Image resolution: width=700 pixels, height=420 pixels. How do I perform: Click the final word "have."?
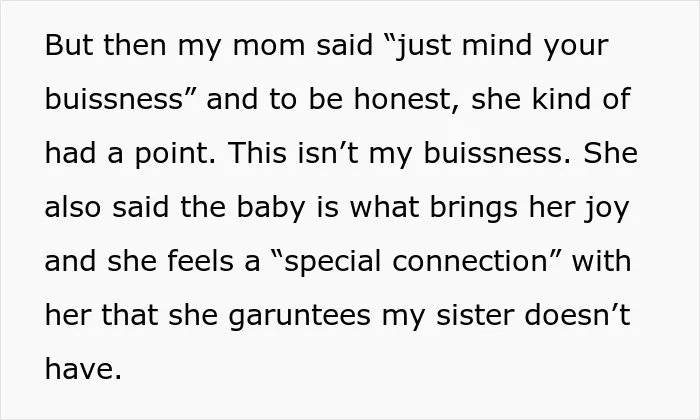tap(83, 369)
